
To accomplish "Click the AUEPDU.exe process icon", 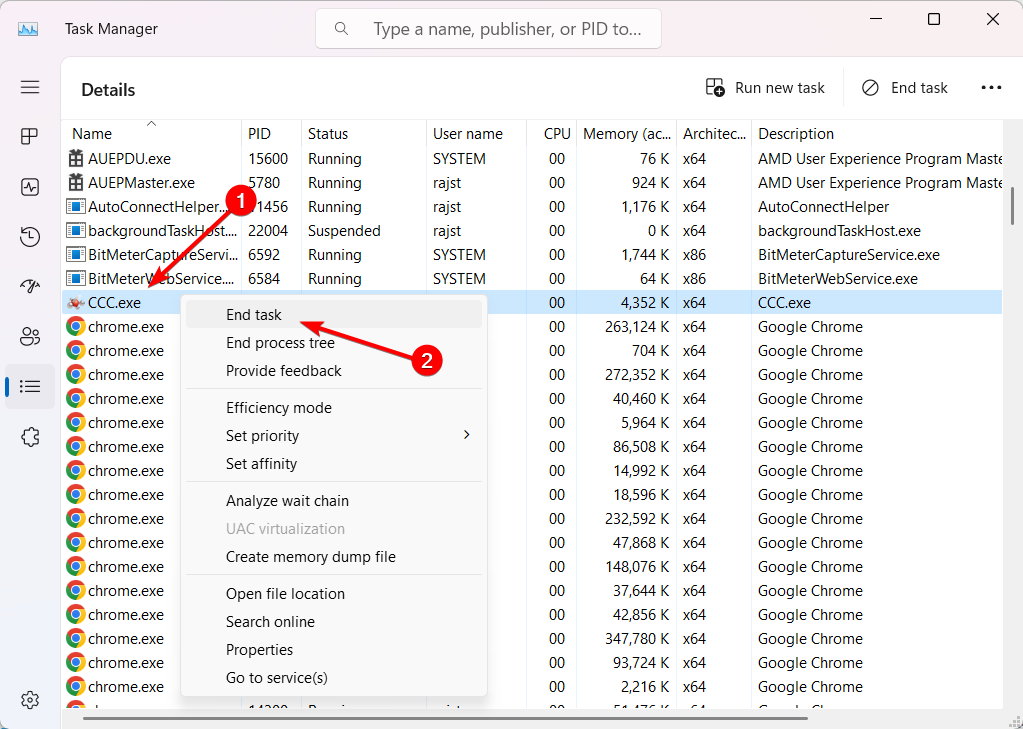I will click(76, 159).
